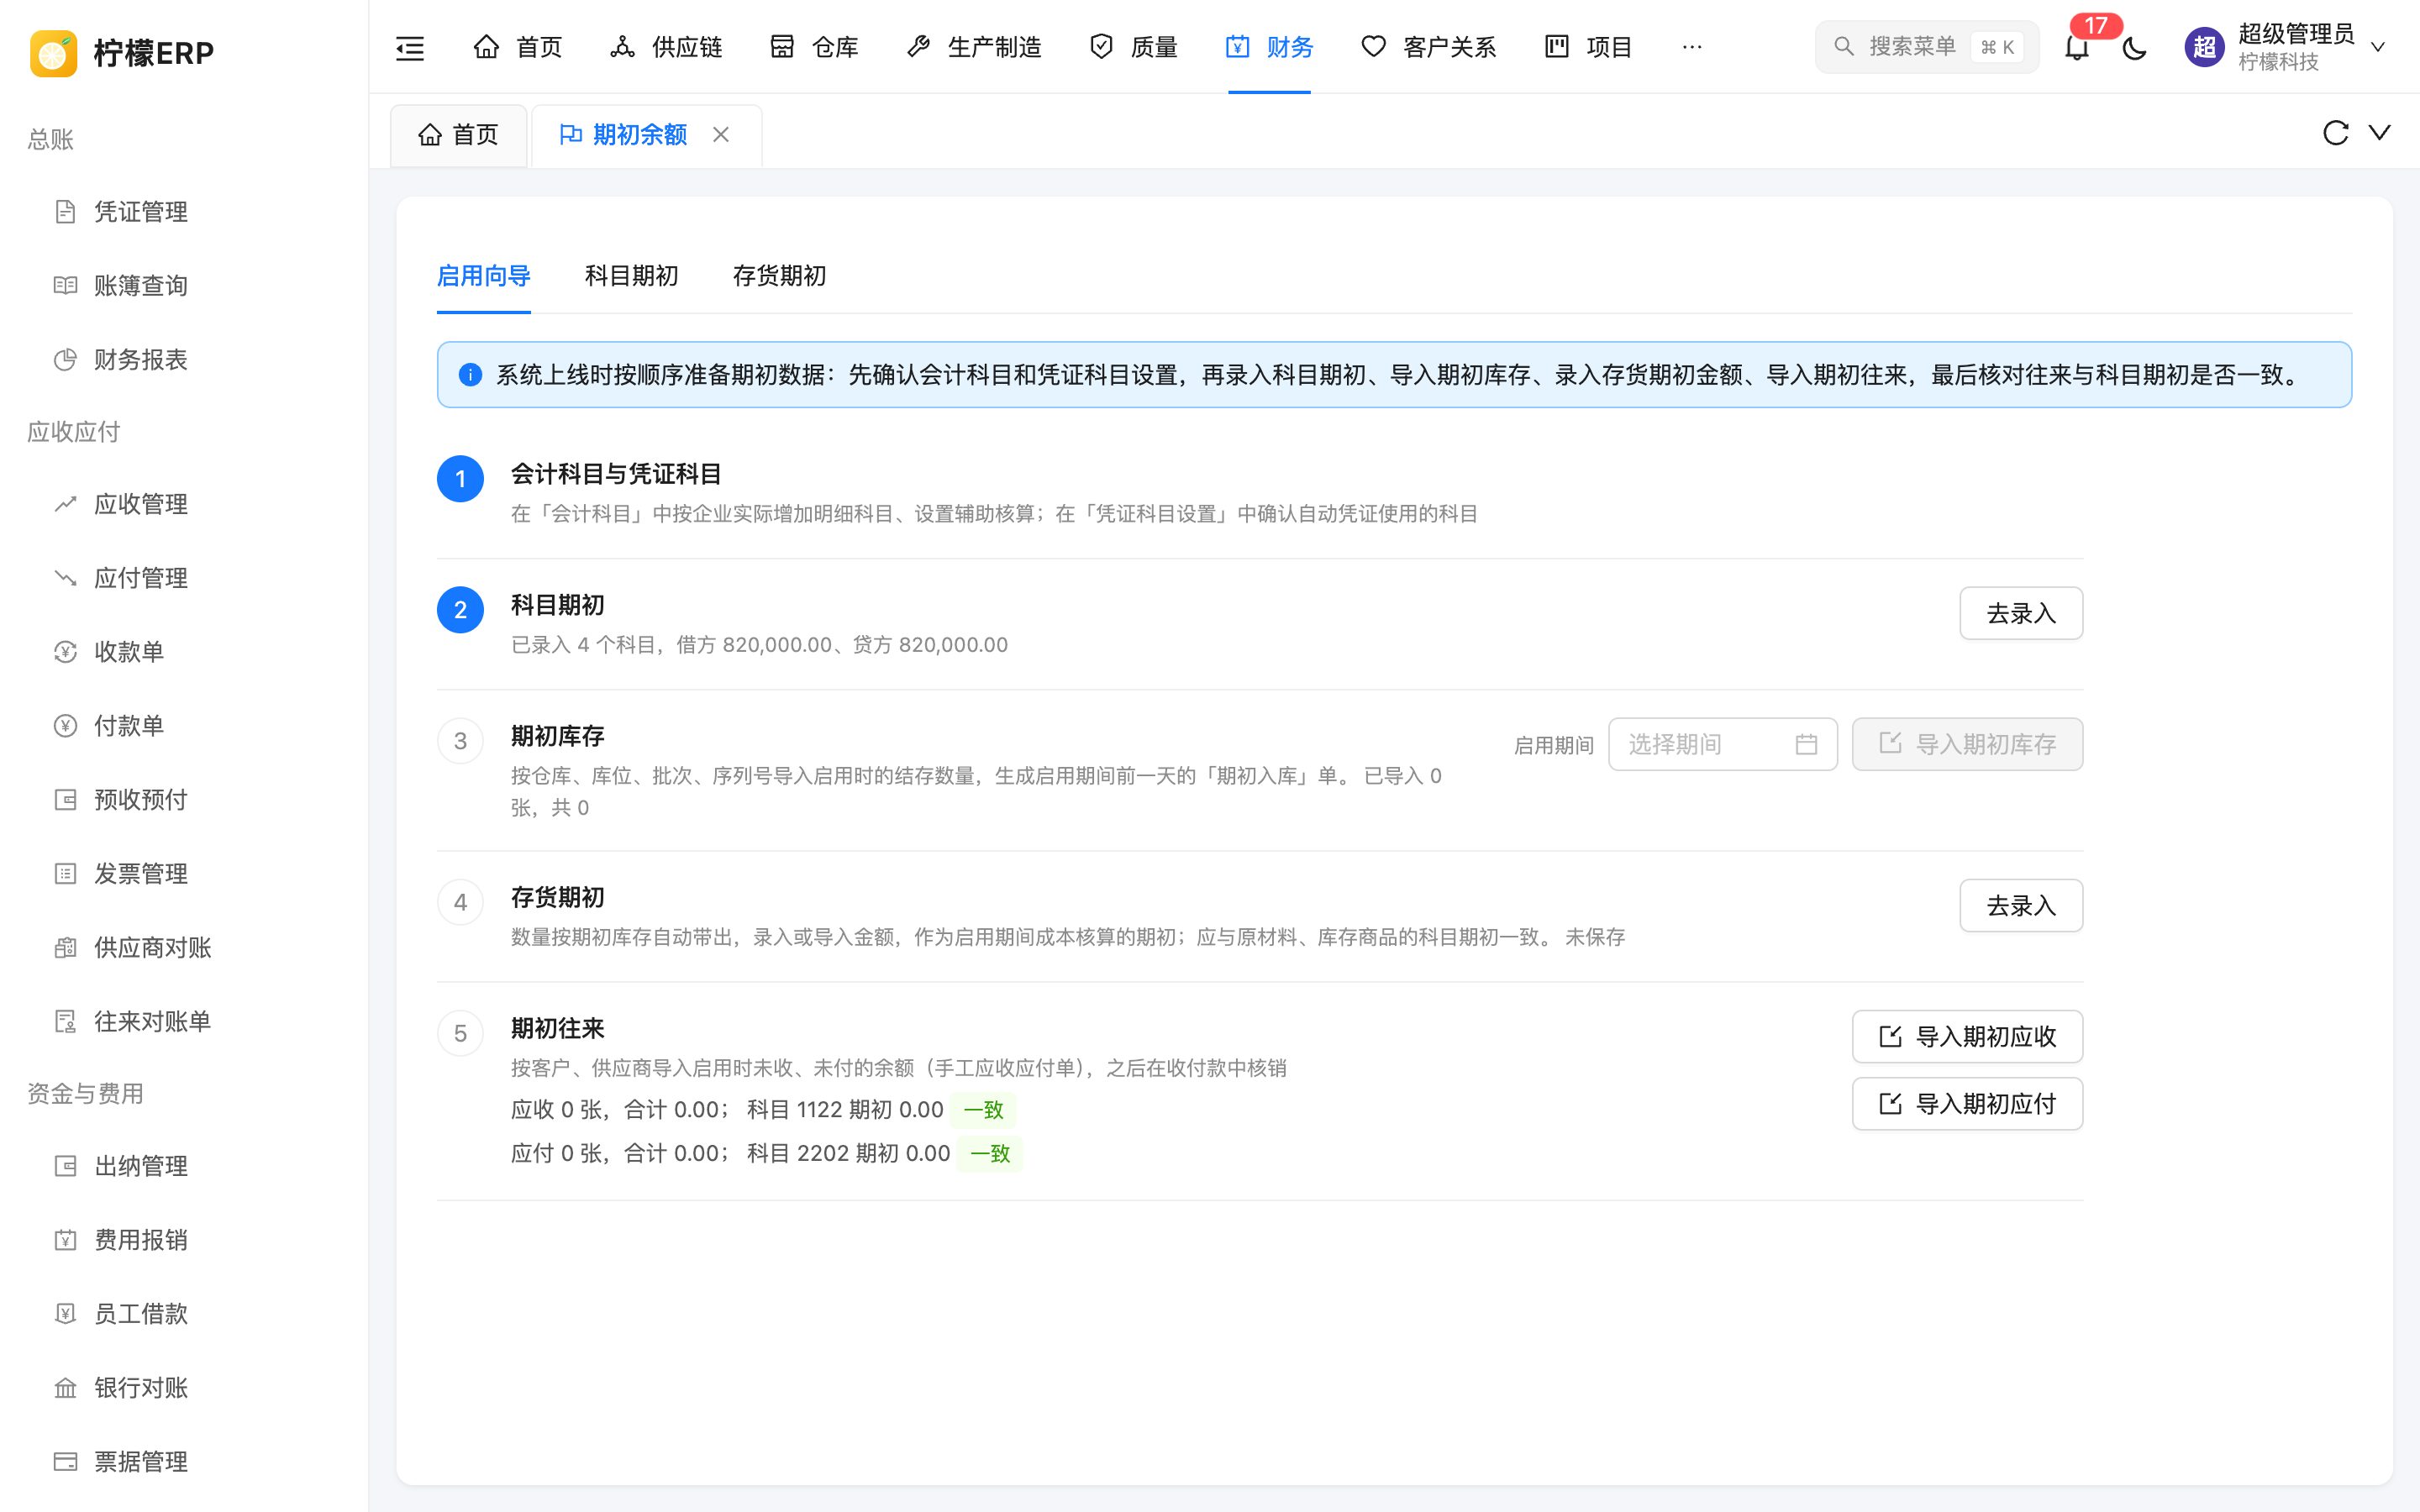Open the user account dropdown arrow
This screenshot has width=2420, height=1512.
point(2378,47)
